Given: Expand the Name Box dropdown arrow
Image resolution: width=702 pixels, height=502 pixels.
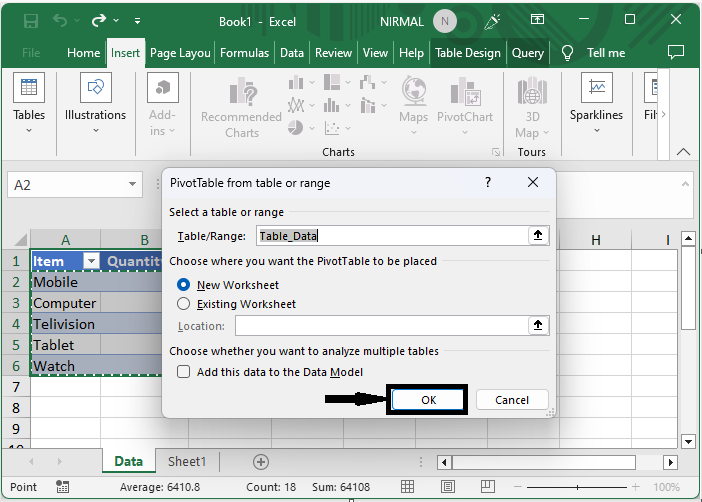Looking at the screenshot, I should 133,185.
